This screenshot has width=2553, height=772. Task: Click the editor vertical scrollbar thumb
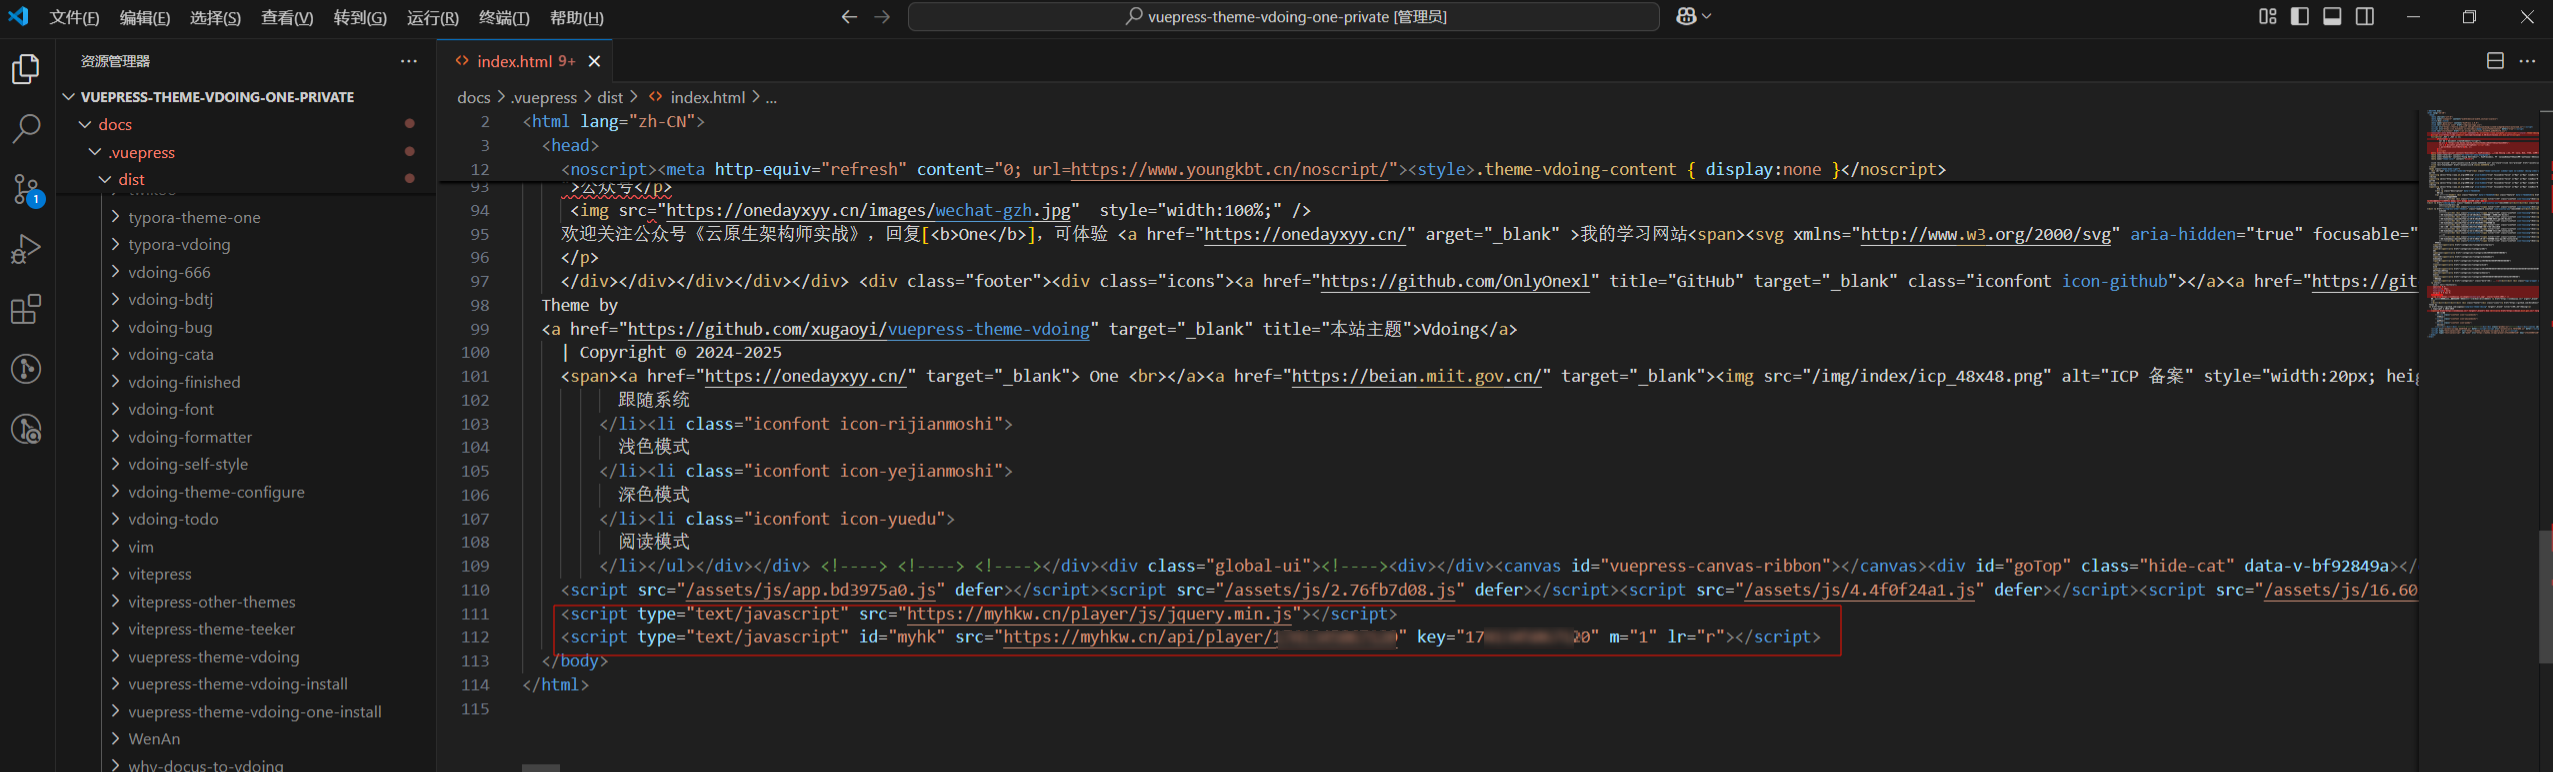tap(2546, 597)
